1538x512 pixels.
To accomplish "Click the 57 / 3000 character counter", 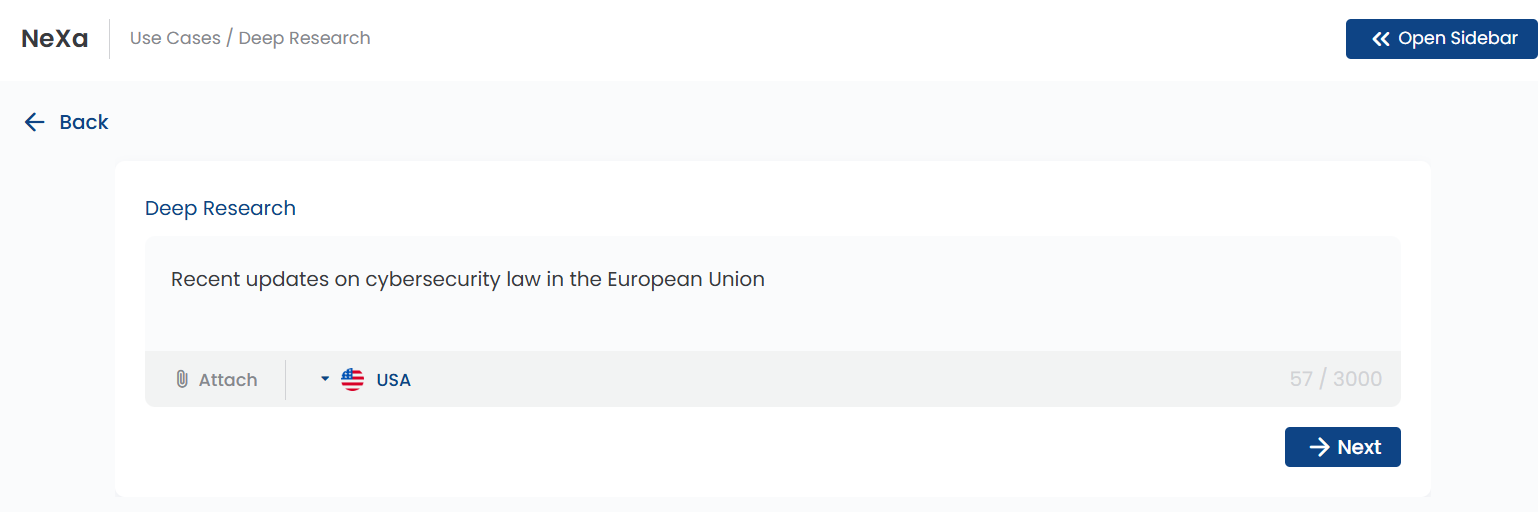I will [1336, 379].
